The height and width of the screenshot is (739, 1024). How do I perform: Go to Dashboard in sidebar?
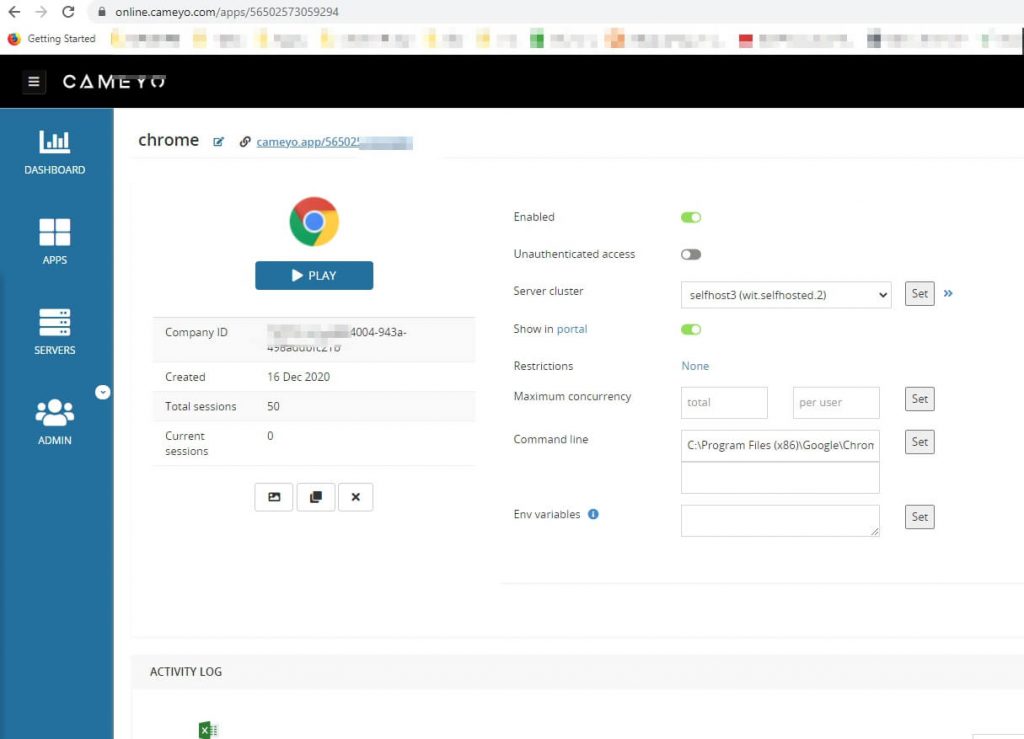(55, 153)
